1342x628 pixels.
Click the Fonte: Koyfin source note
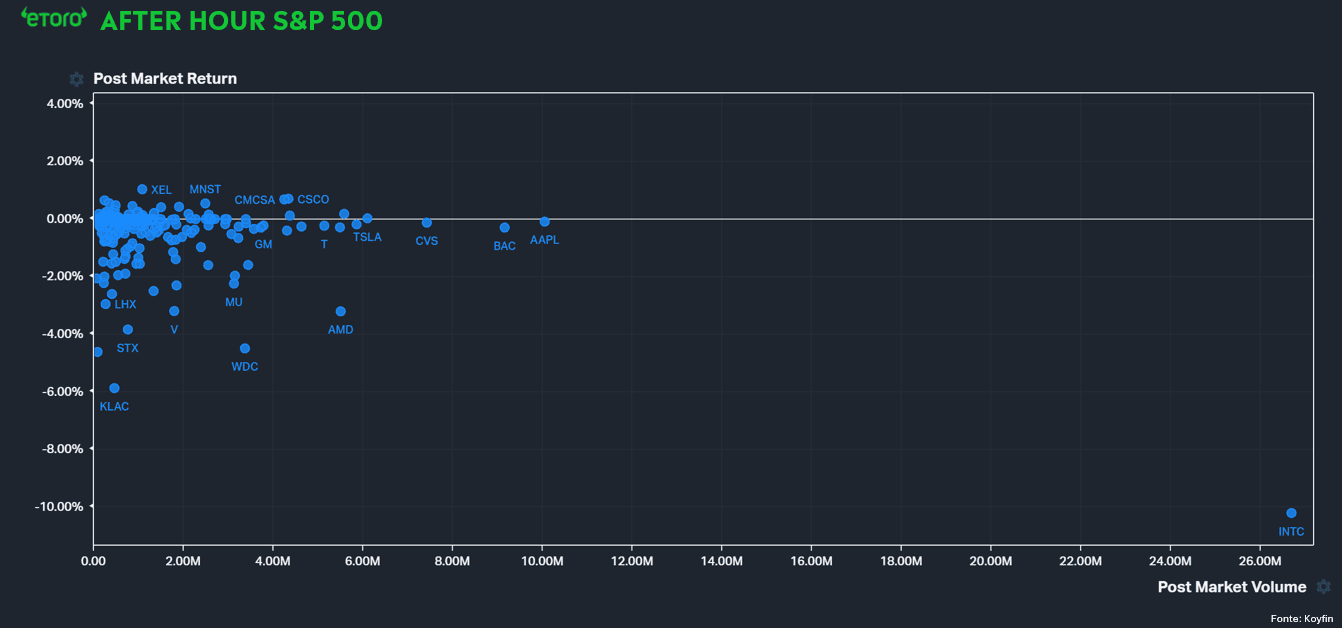pos(1302,620)
